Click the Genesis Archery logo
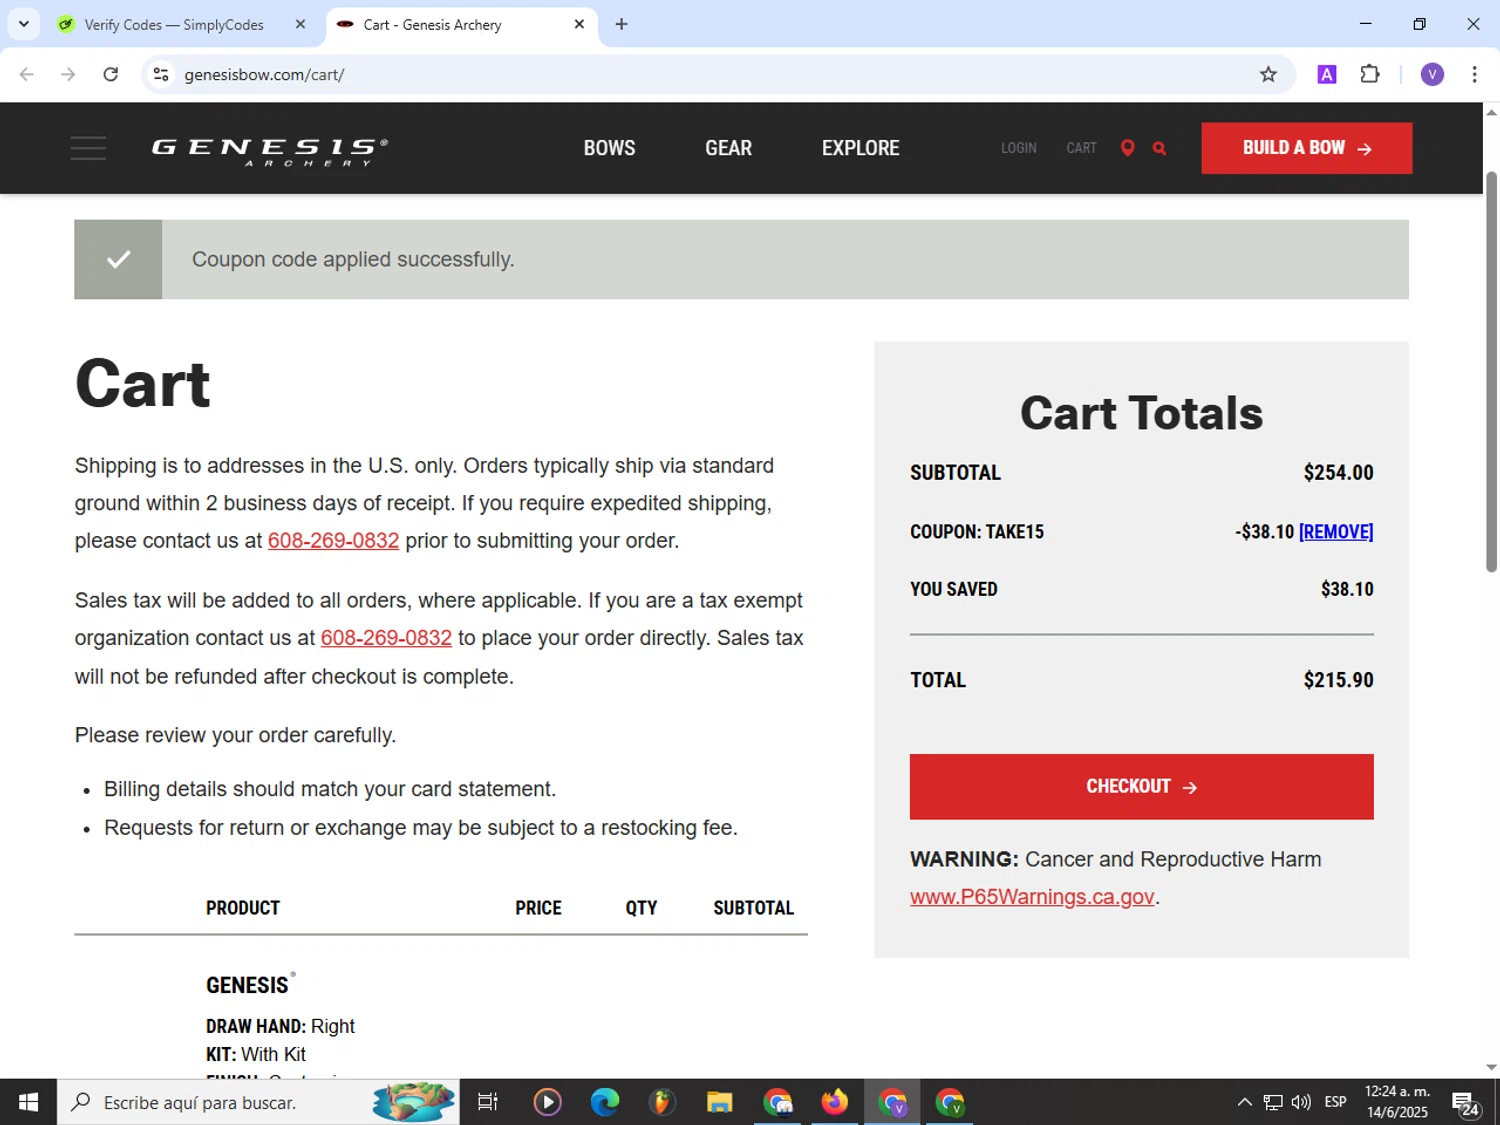 click(x=270, y=151)
